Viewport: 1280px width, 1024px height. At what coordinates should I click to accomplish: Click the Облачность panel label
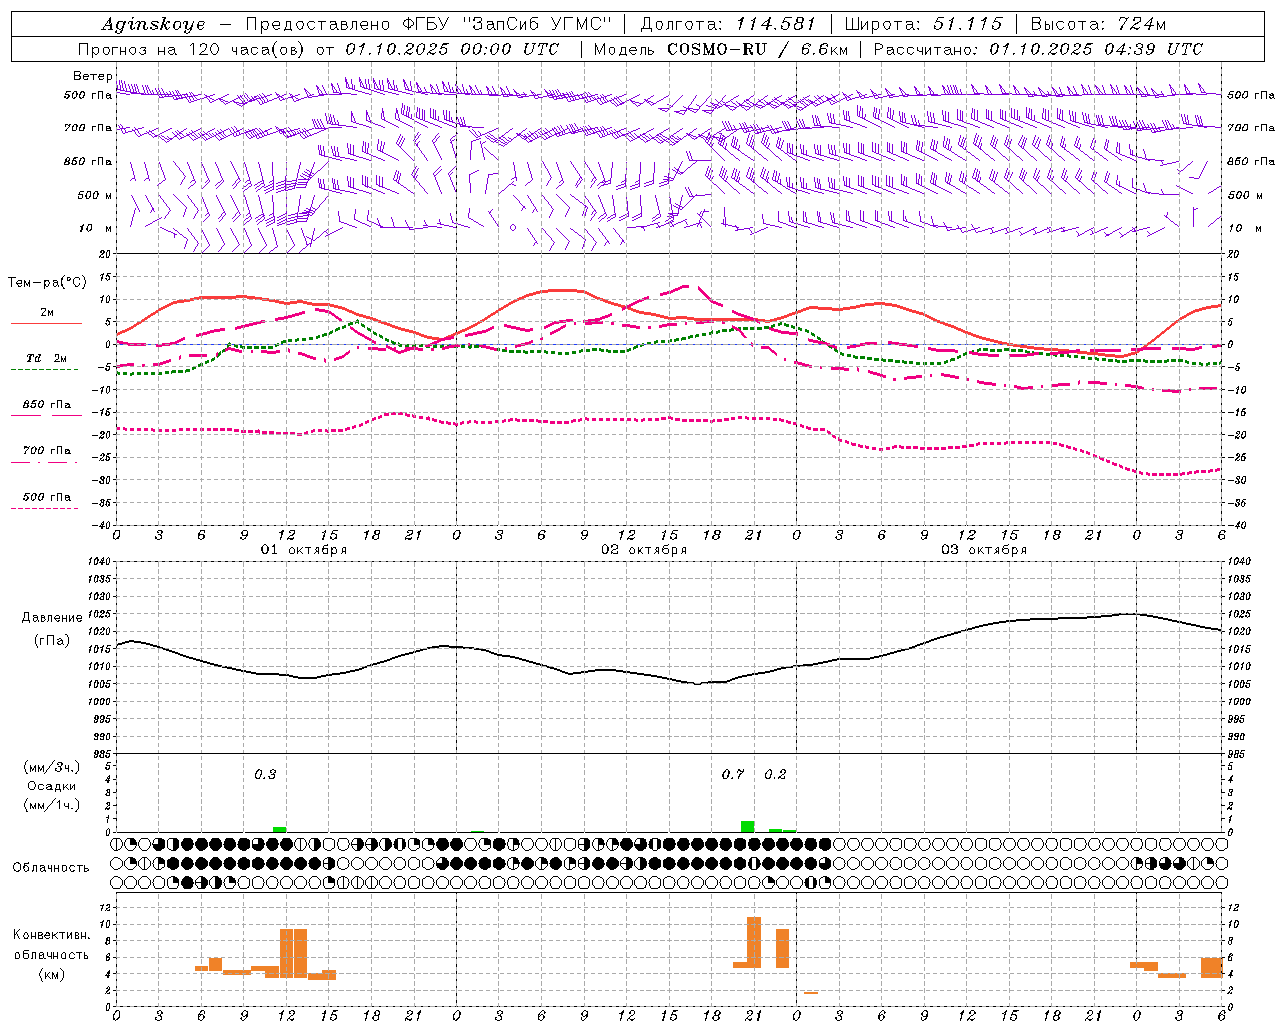click(x=51, y=868)
